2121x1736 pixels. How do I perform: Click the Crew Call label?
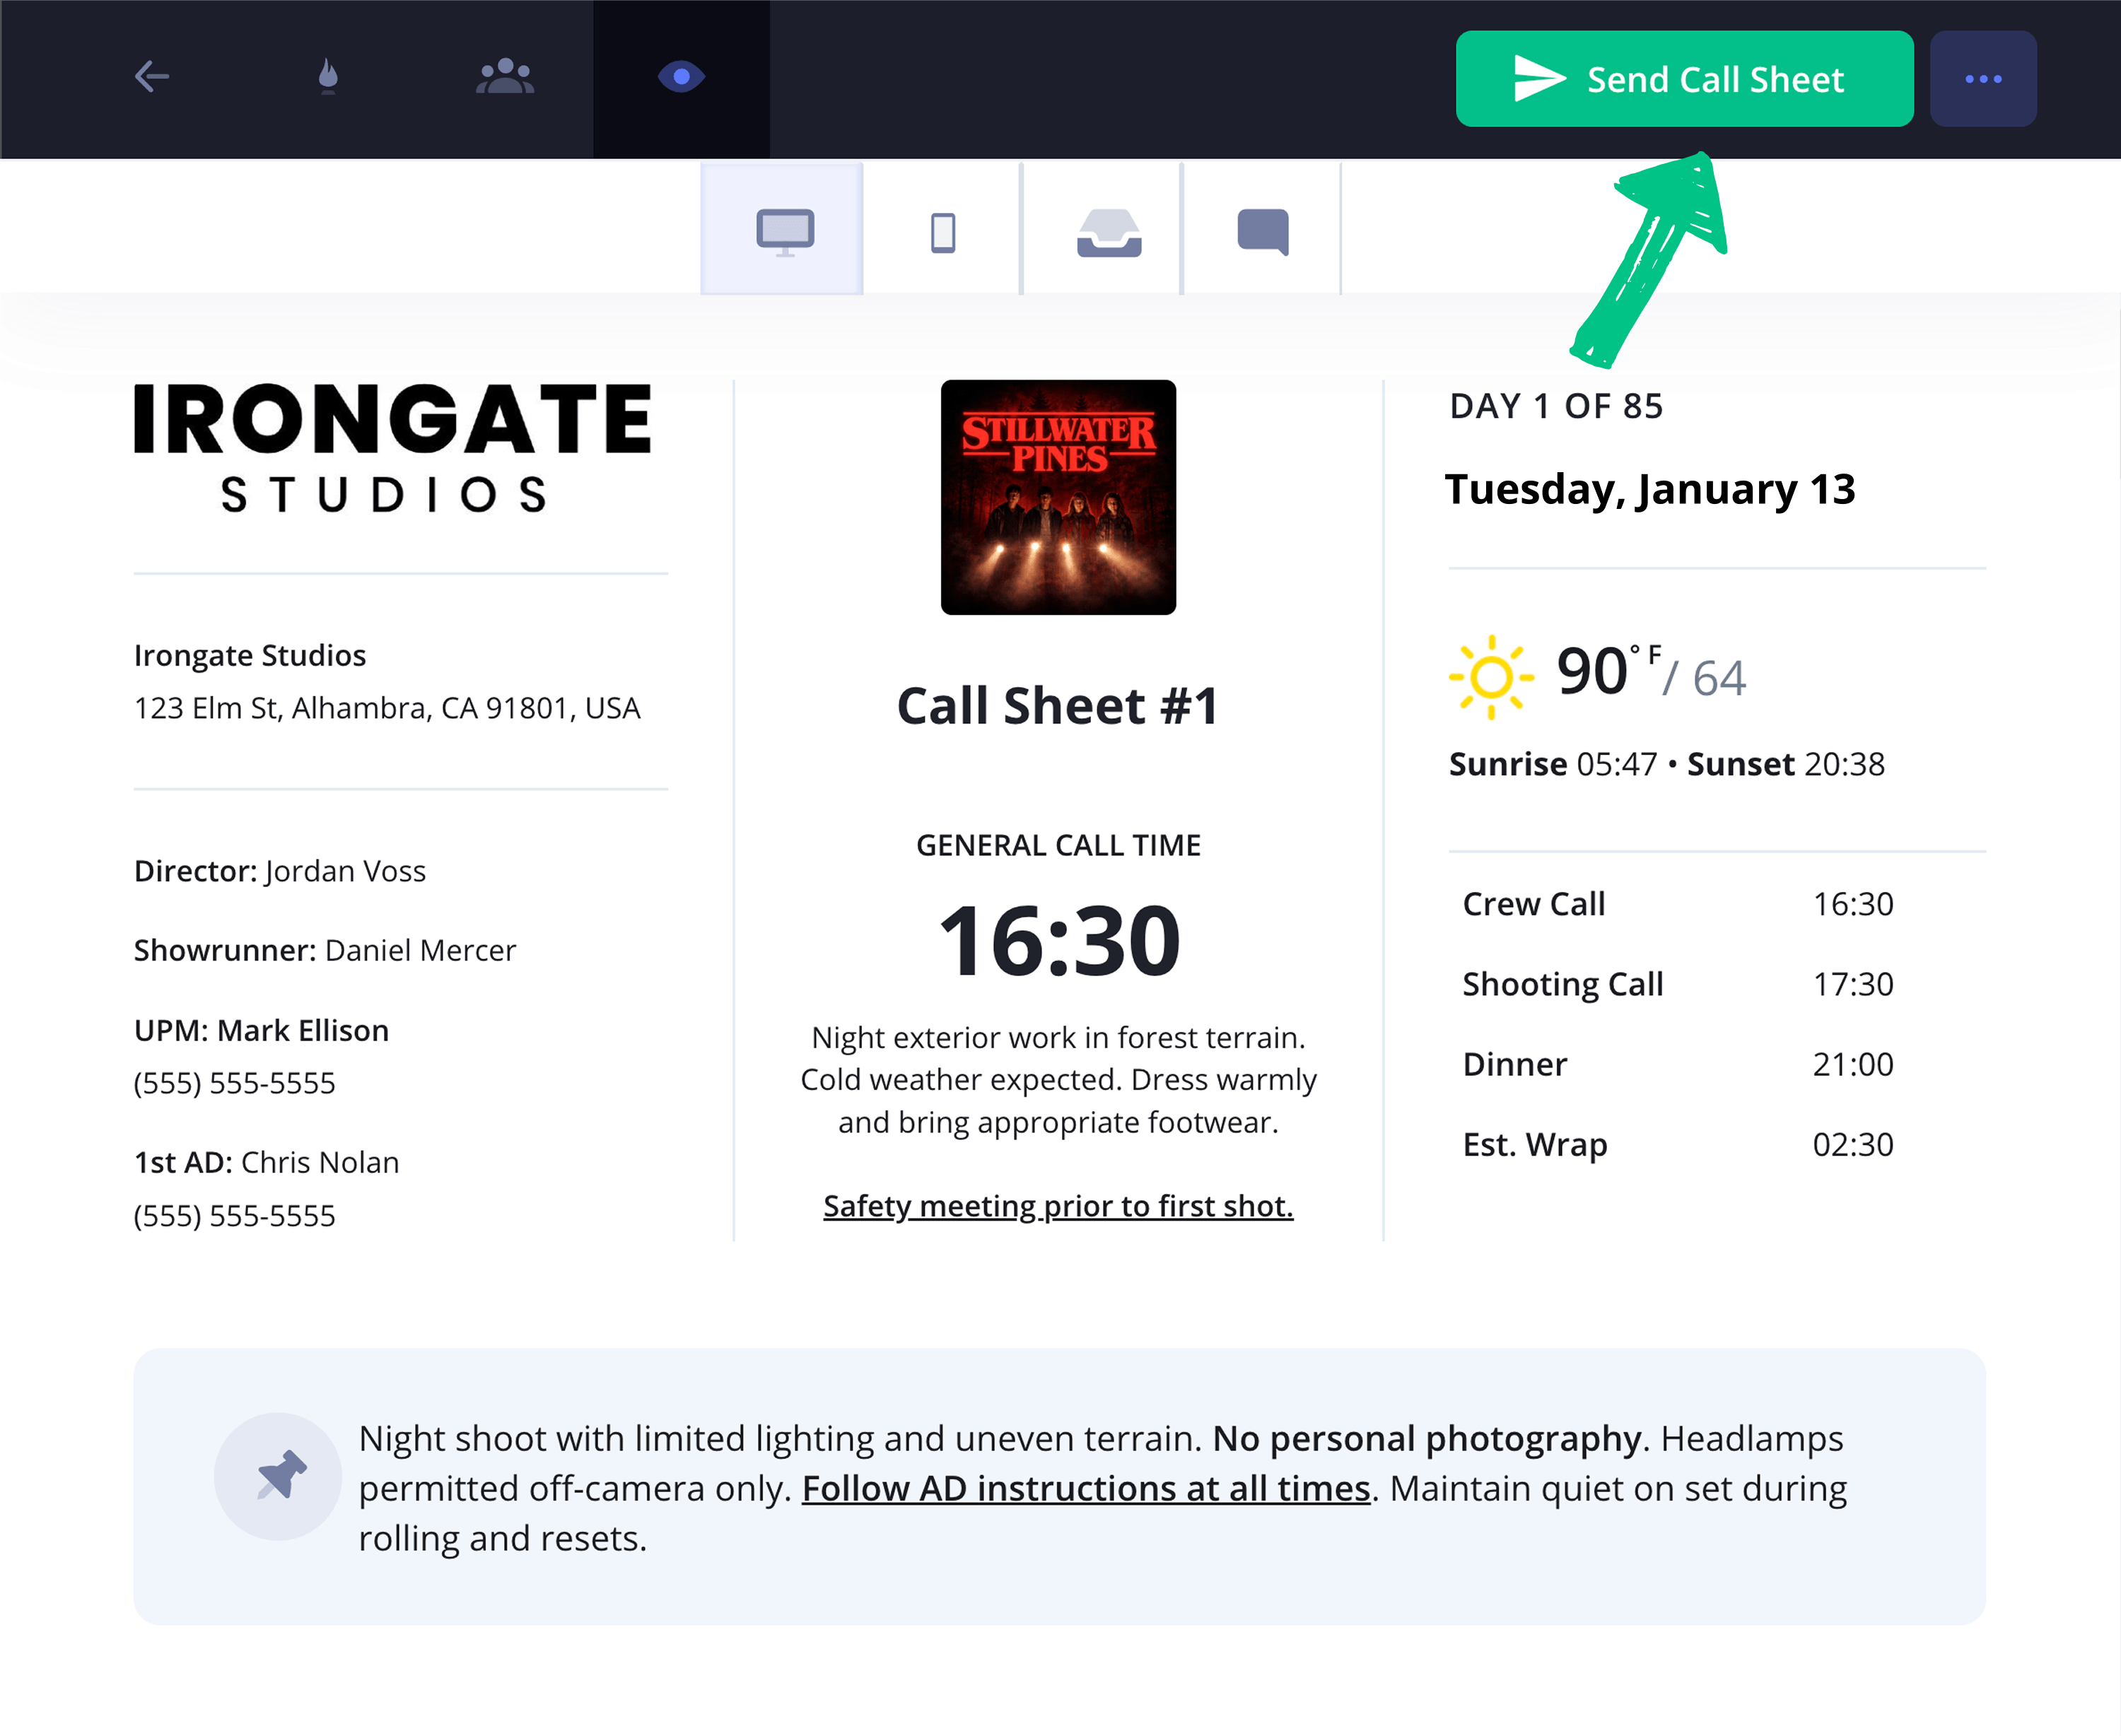(x=1534, y=904)
